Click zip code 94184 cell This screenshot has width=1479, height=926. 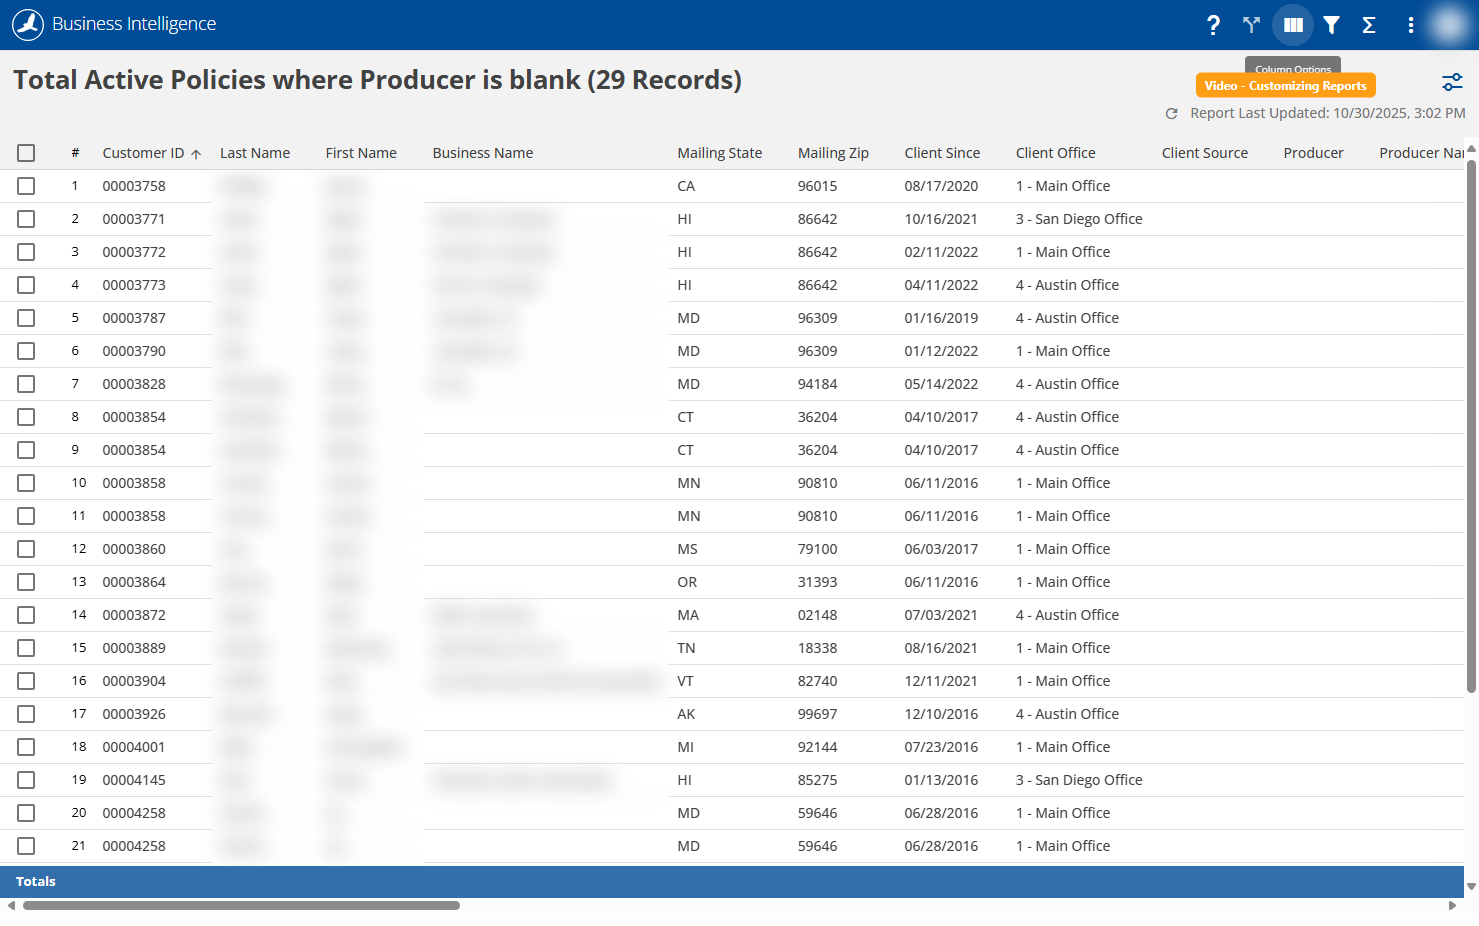(x=817, y=384)
